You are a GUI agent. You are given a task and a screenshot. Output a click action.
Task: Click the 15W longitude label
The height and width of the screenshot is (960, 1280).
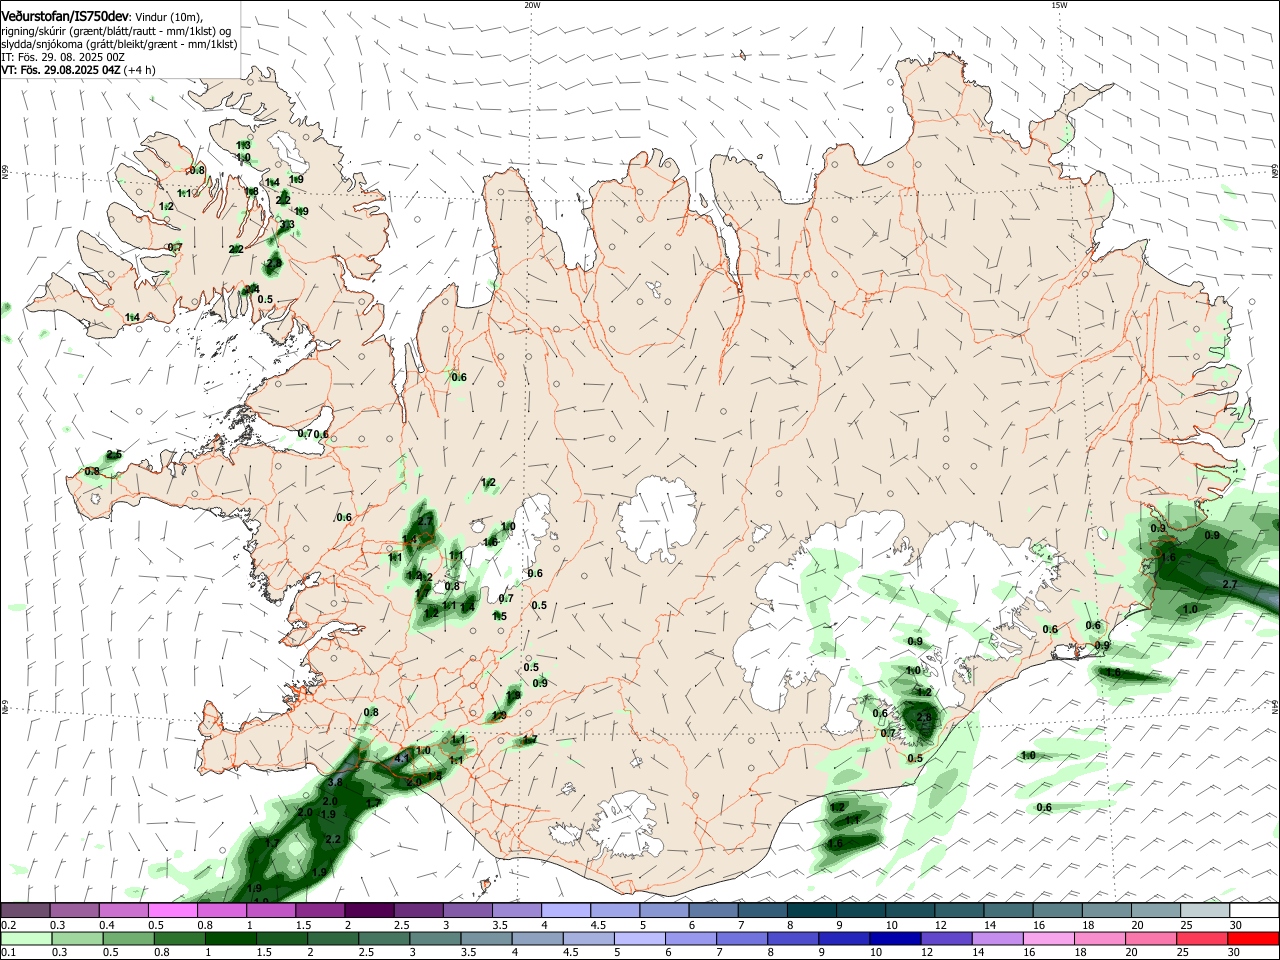coord(1058,5)
